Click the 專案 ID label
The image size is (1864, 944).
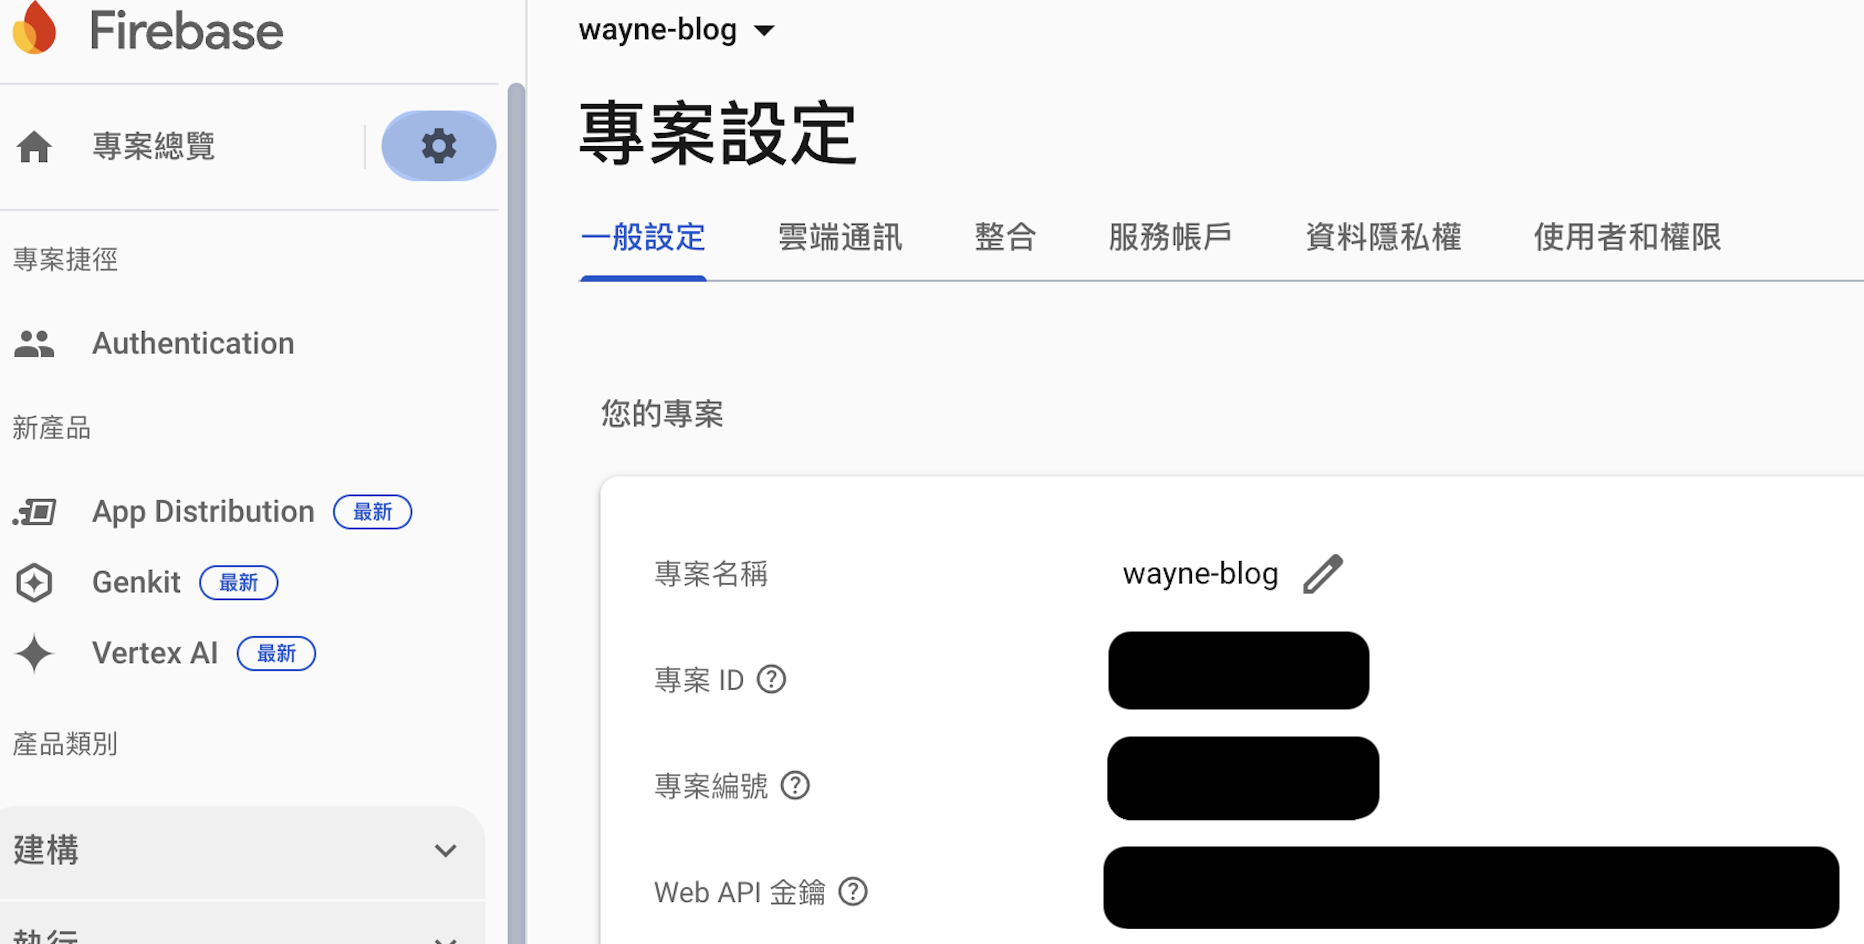tap(699, 680)
